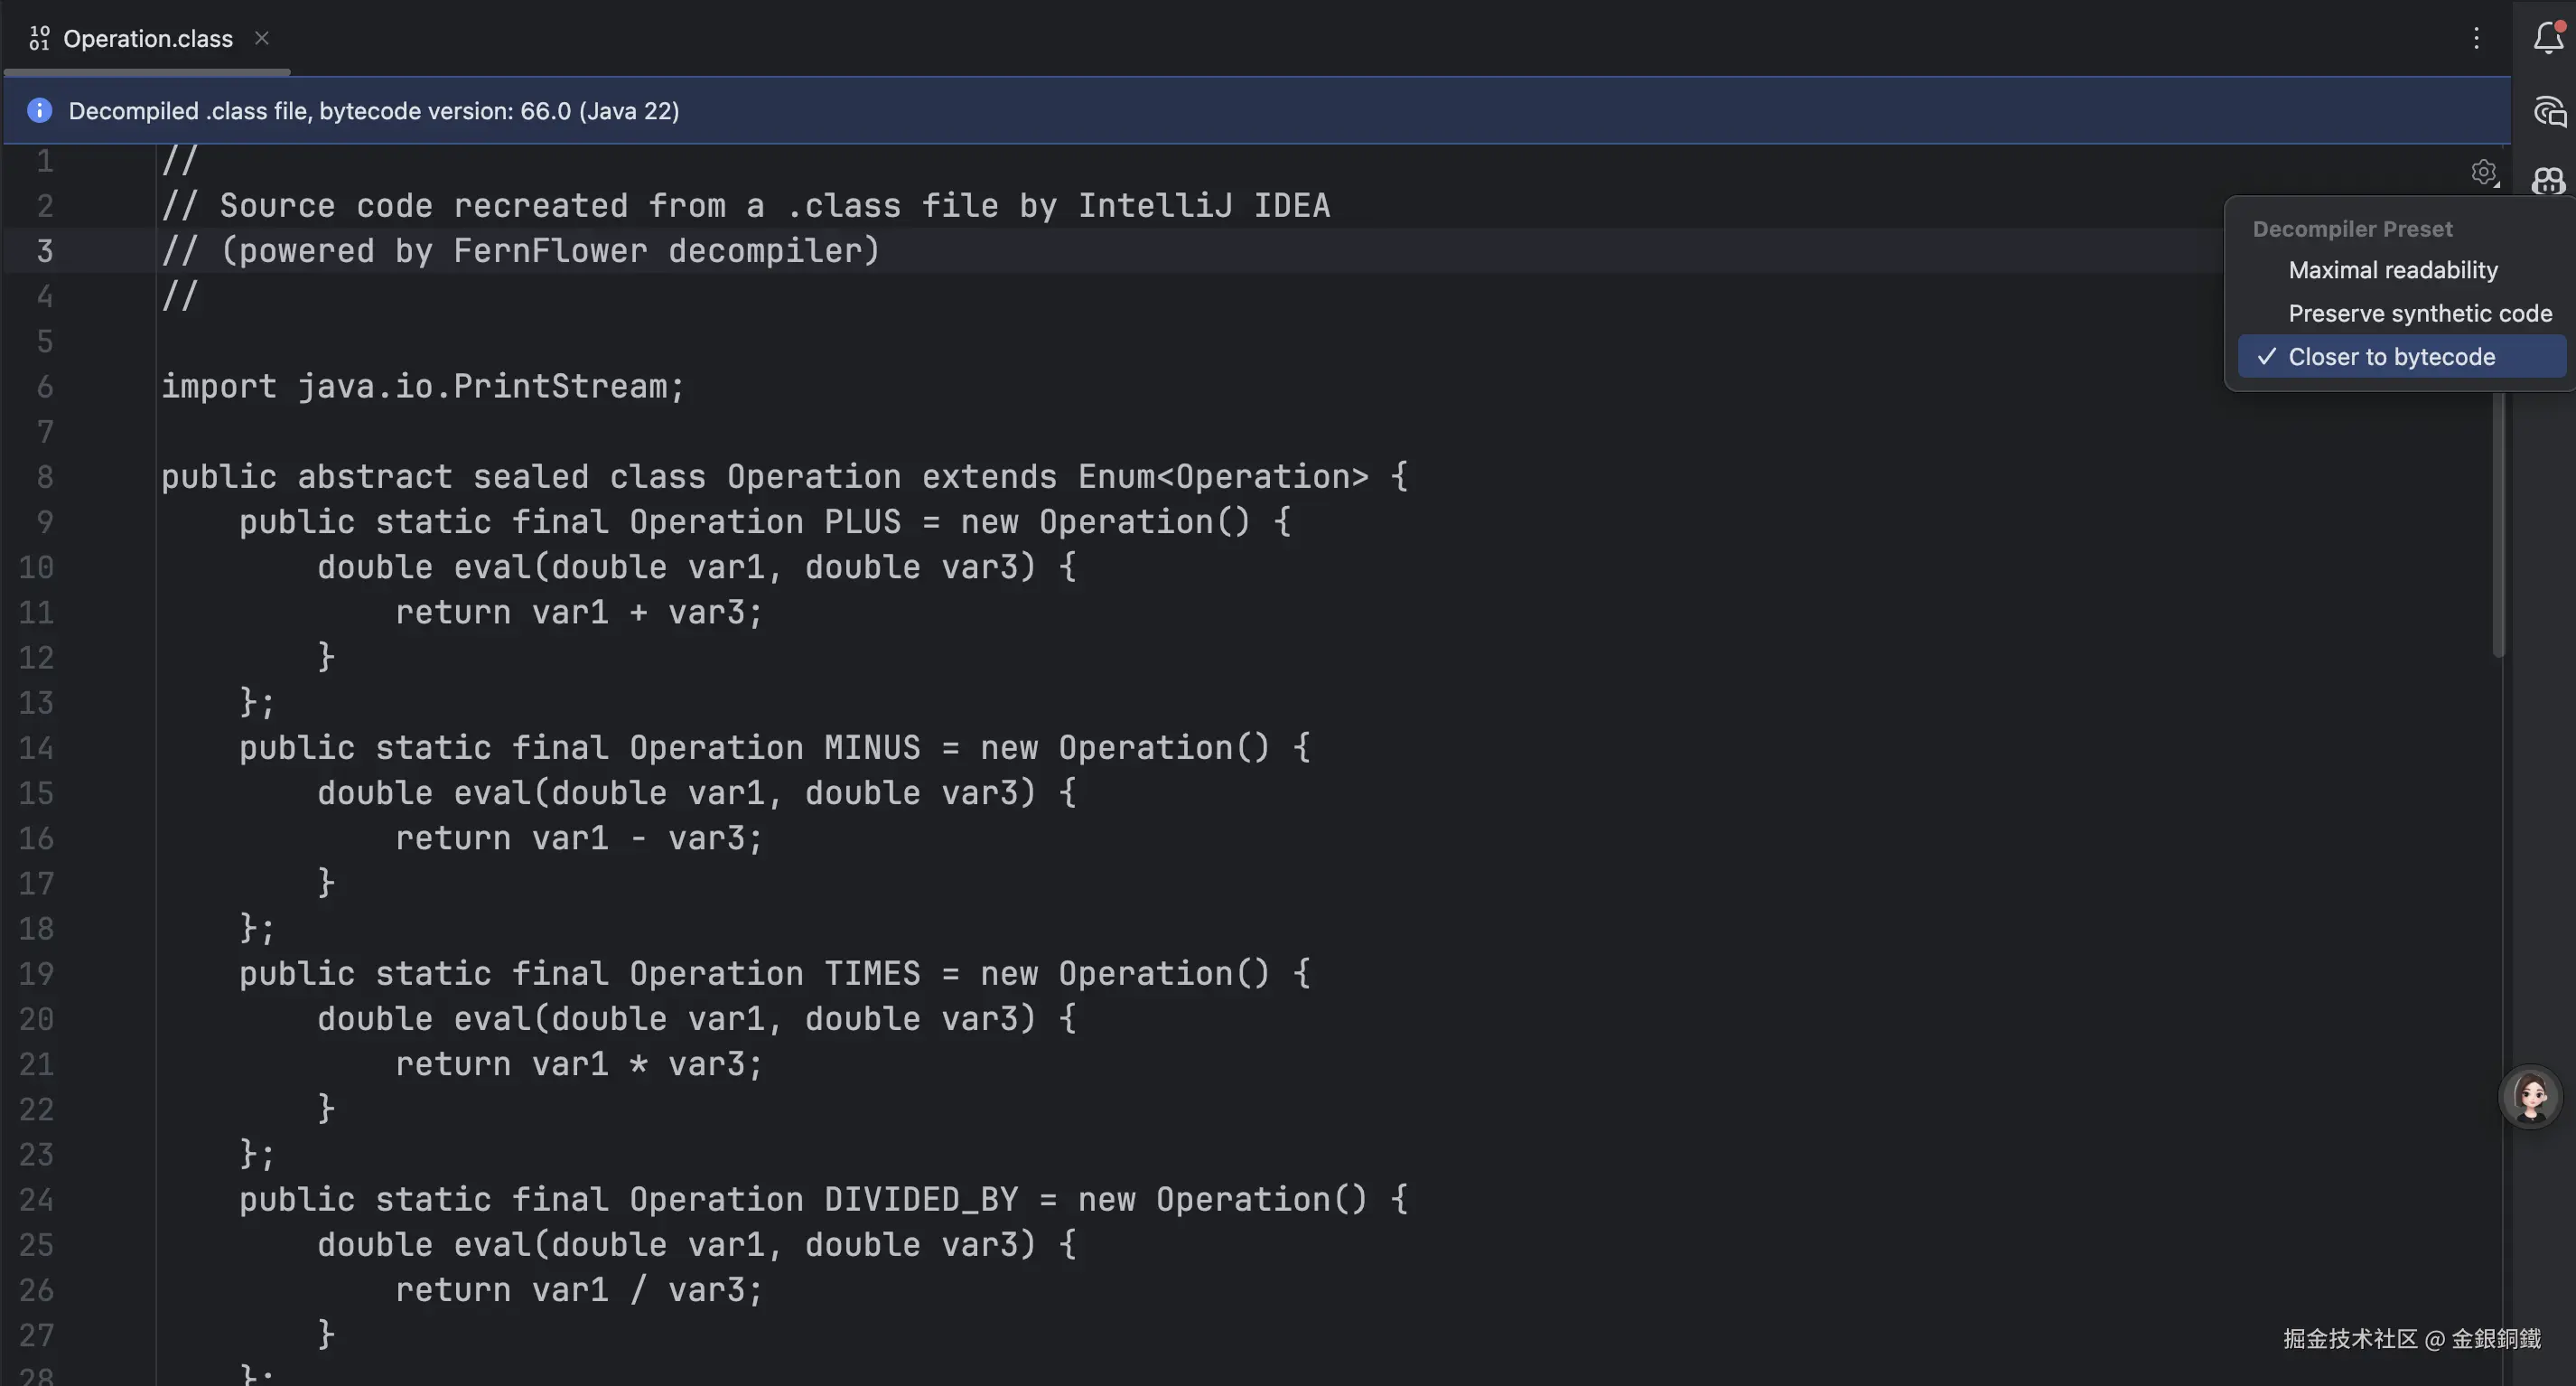Click the decompiler settings gear icon
The height and width of the screenshot is (1386, 2576).
pyautogui.click(x=2483, y=172)
